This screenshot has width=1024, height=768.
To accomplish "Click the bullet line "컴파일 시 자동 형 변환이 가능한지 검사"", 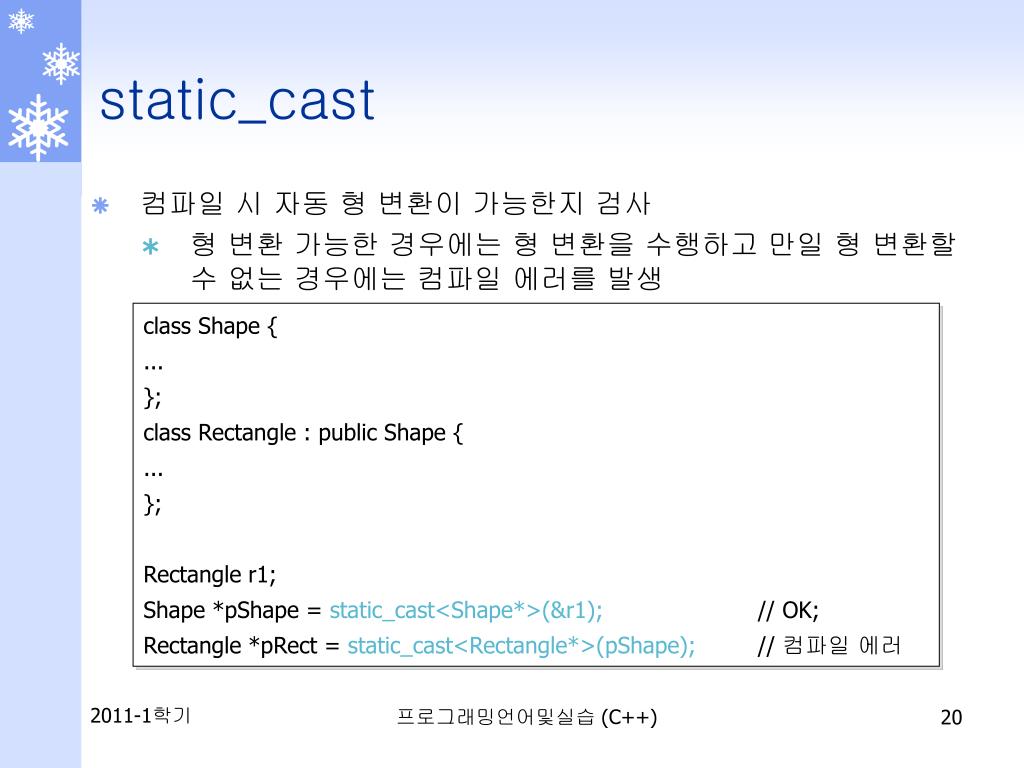I will pyautogui.click(x=396, y=203).
